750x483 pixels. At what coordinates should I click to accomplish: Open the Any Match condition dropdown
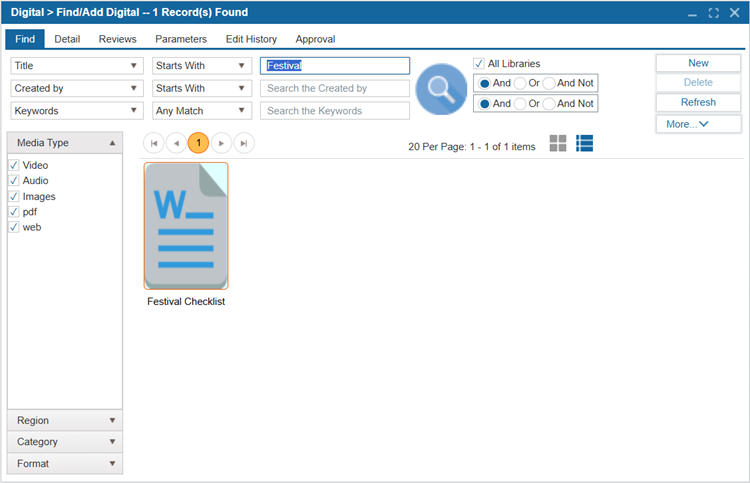(x=202, y=111)
